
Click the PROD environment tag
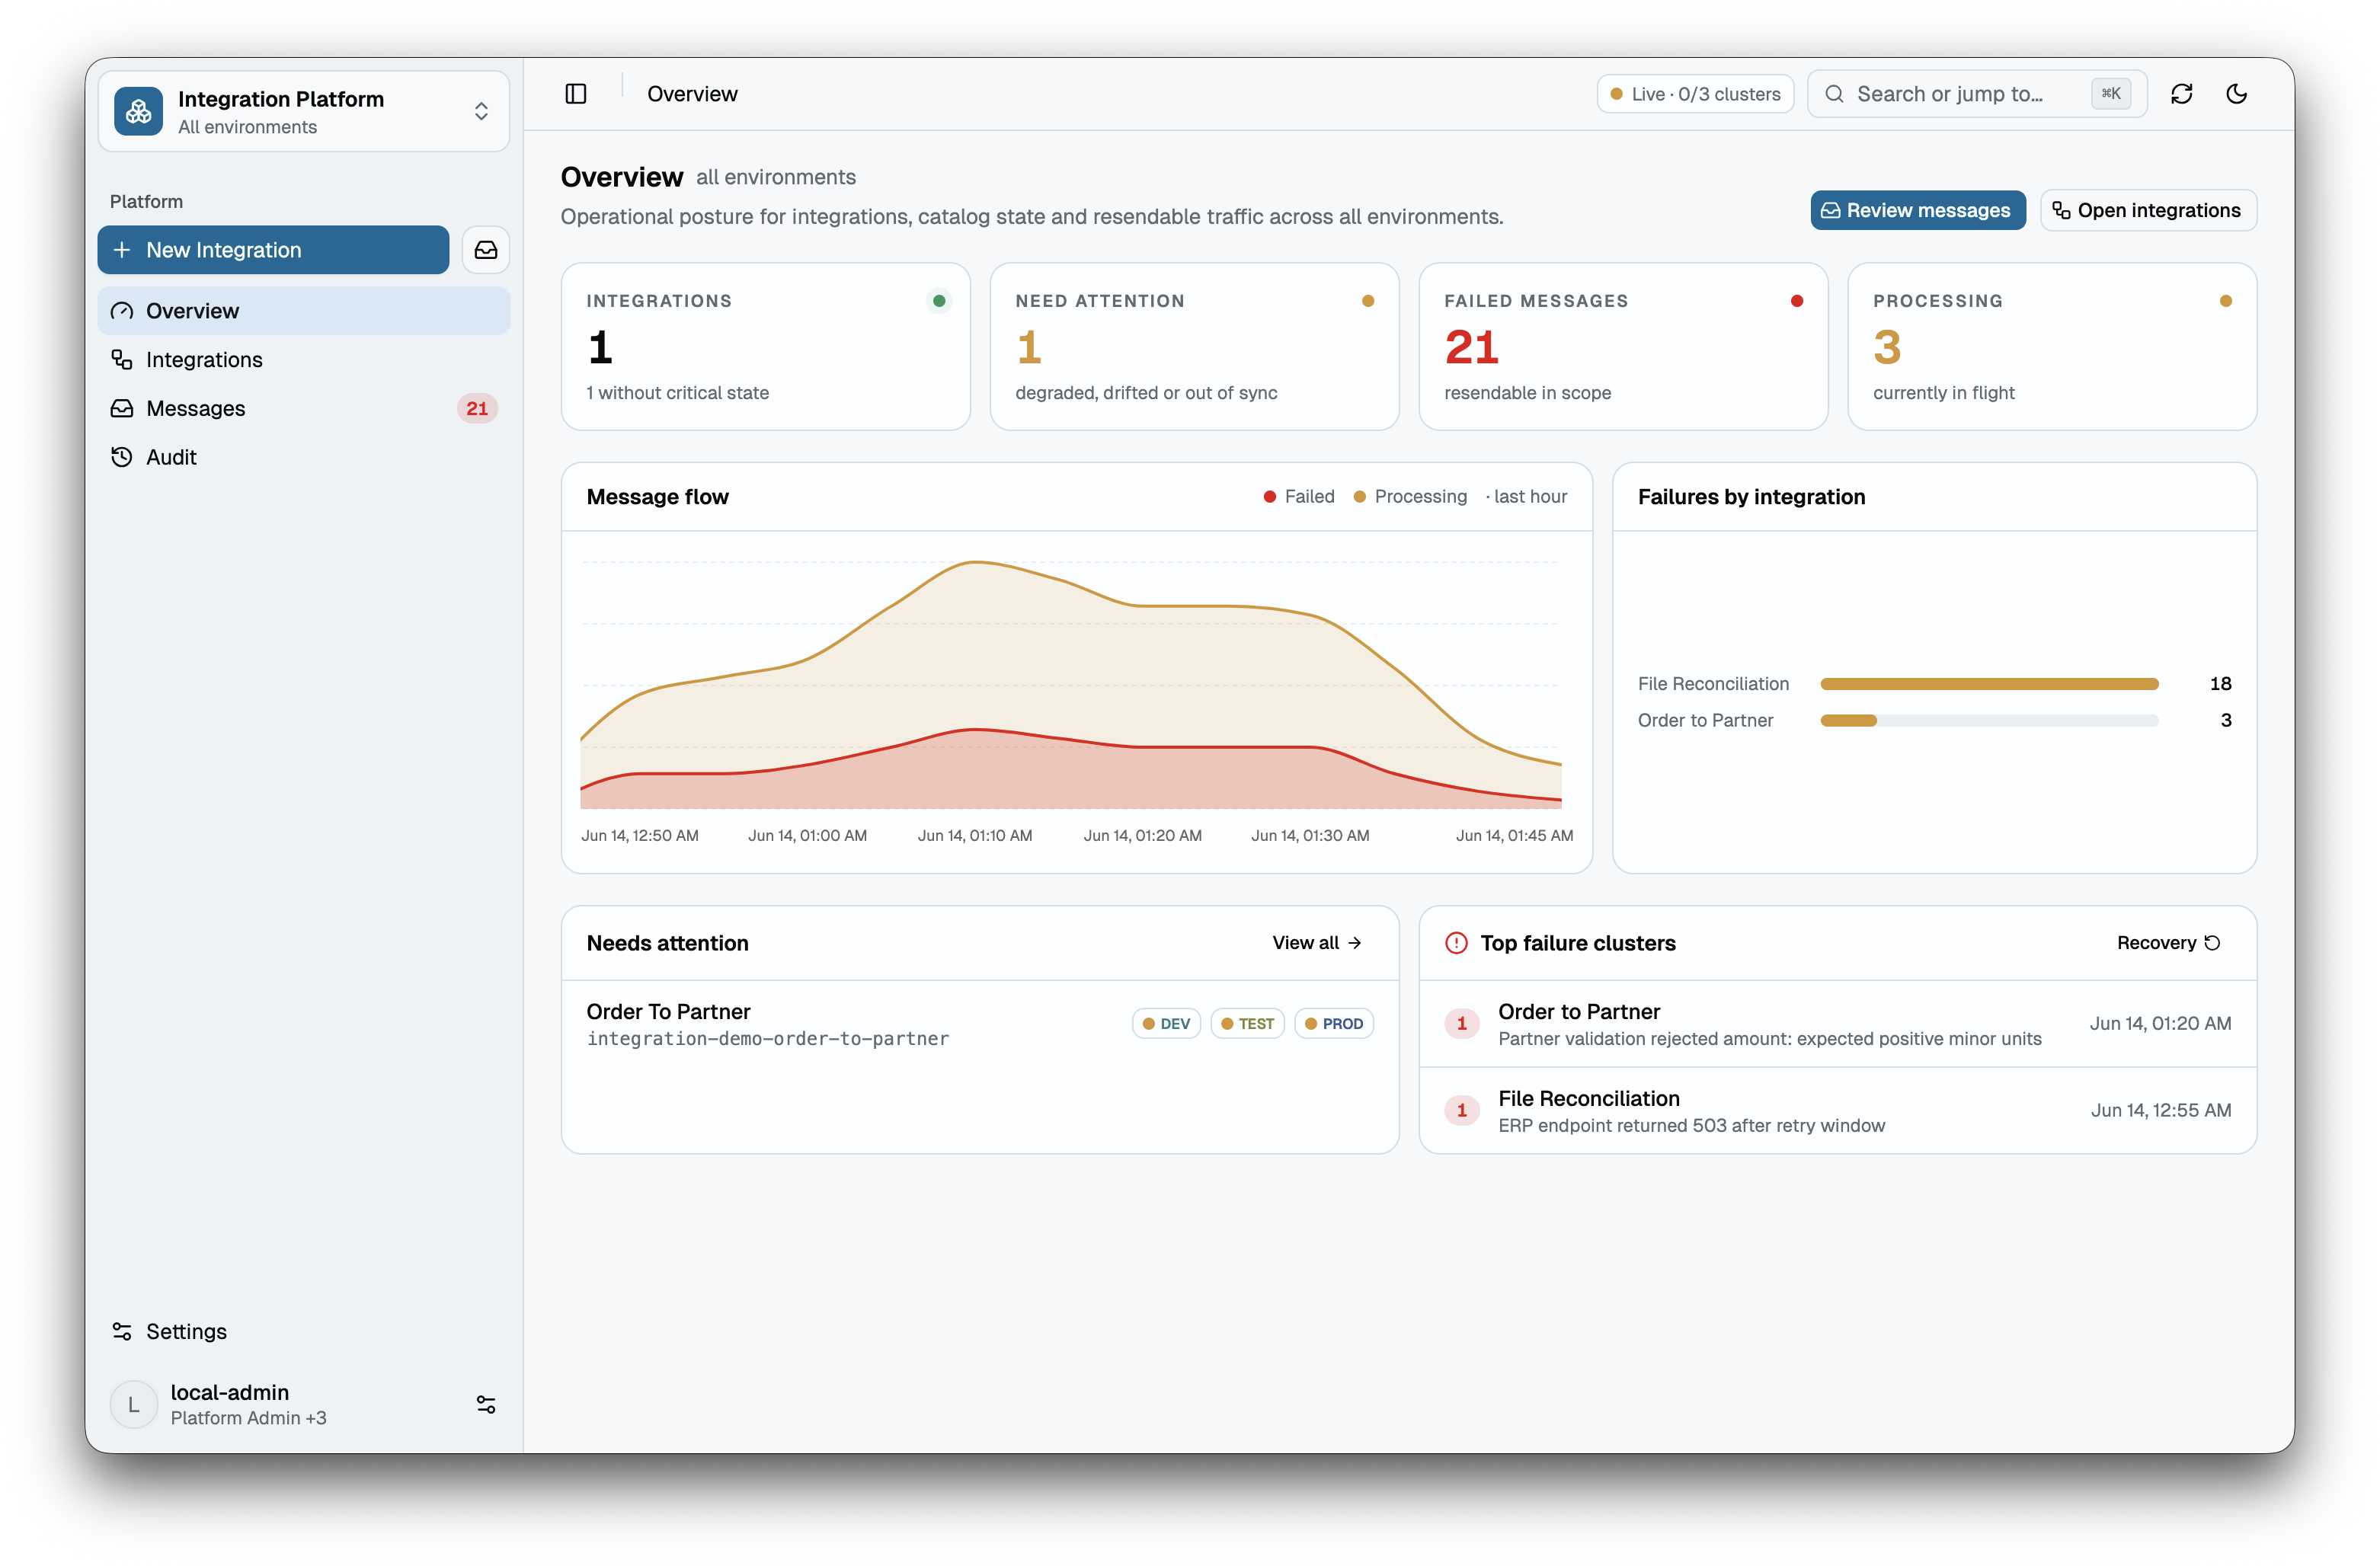pos(1334,1024)
